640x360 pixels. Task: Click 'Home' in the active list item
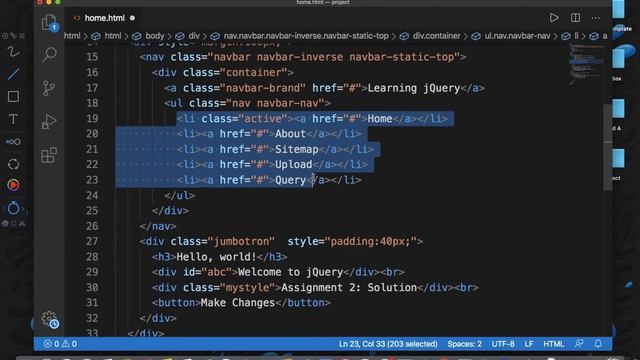(380, 119)
